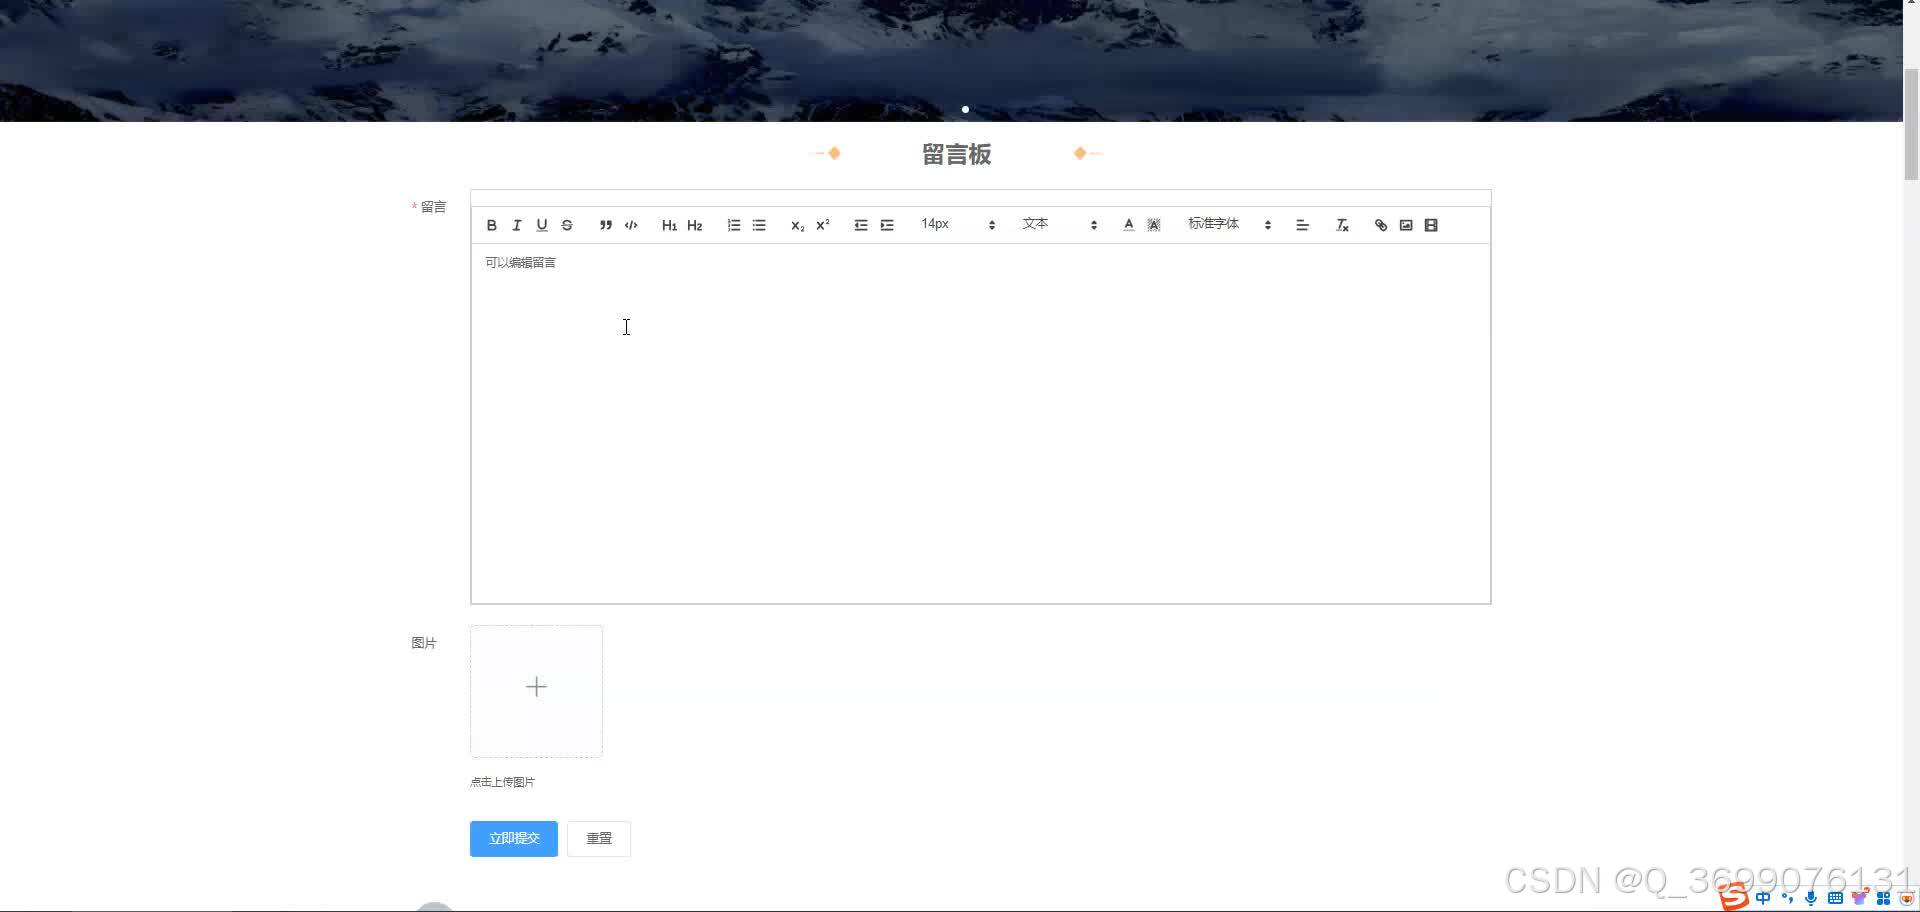Screen dimensions: 1920x912
Task: Apply superscript formatting
Action: pos(823,225)
